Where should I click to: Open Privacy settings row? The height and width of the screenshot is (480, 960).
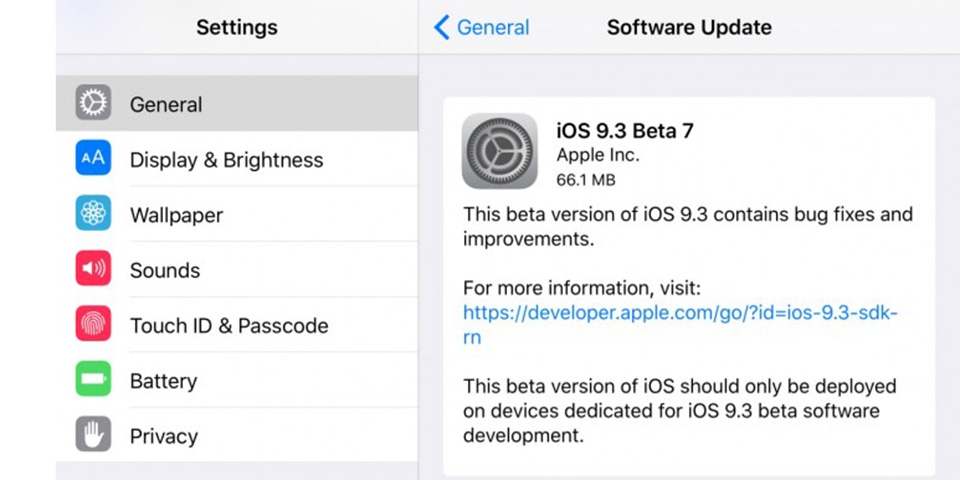pos(237,435)
